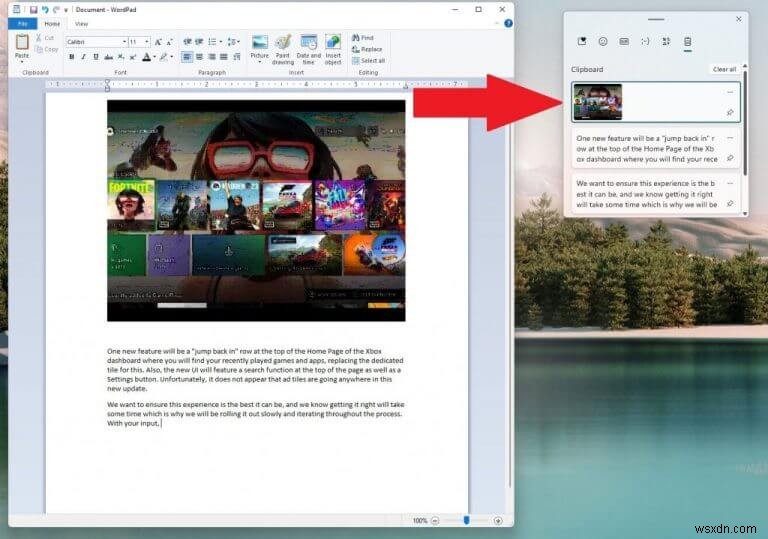The width and height of the screenshot is (768, 539).
Task: Save the document from Quick Access toolbar
Action: 33,9
